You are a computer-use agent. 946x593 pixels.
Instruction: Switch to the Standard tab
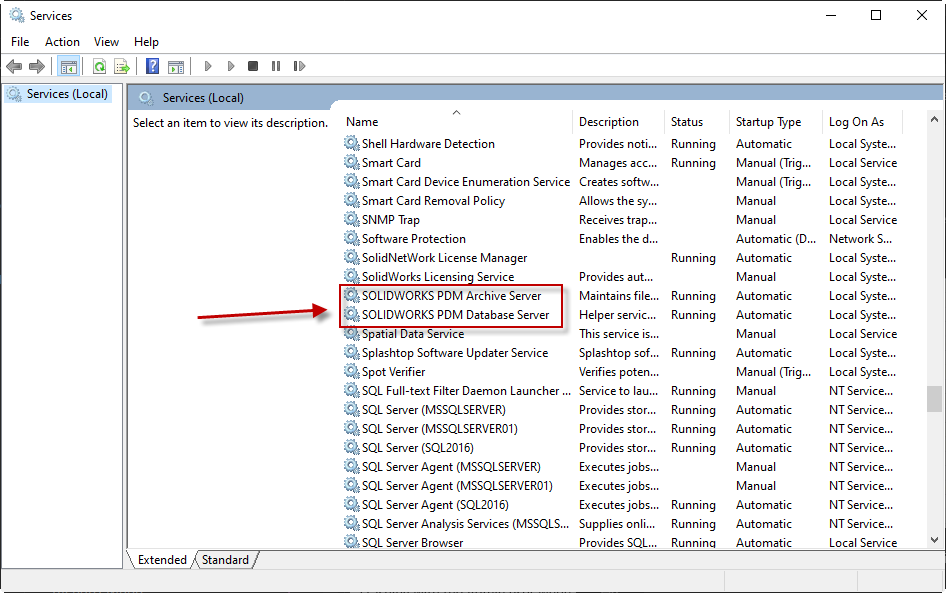tap(225, 560)
